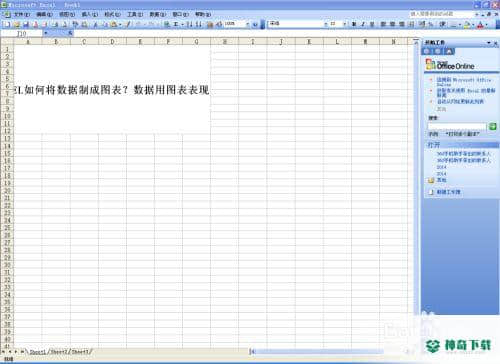This screenshot has width=500, height=364.
Task: Toggle Bold formatting
Action: tap(354, 24)
